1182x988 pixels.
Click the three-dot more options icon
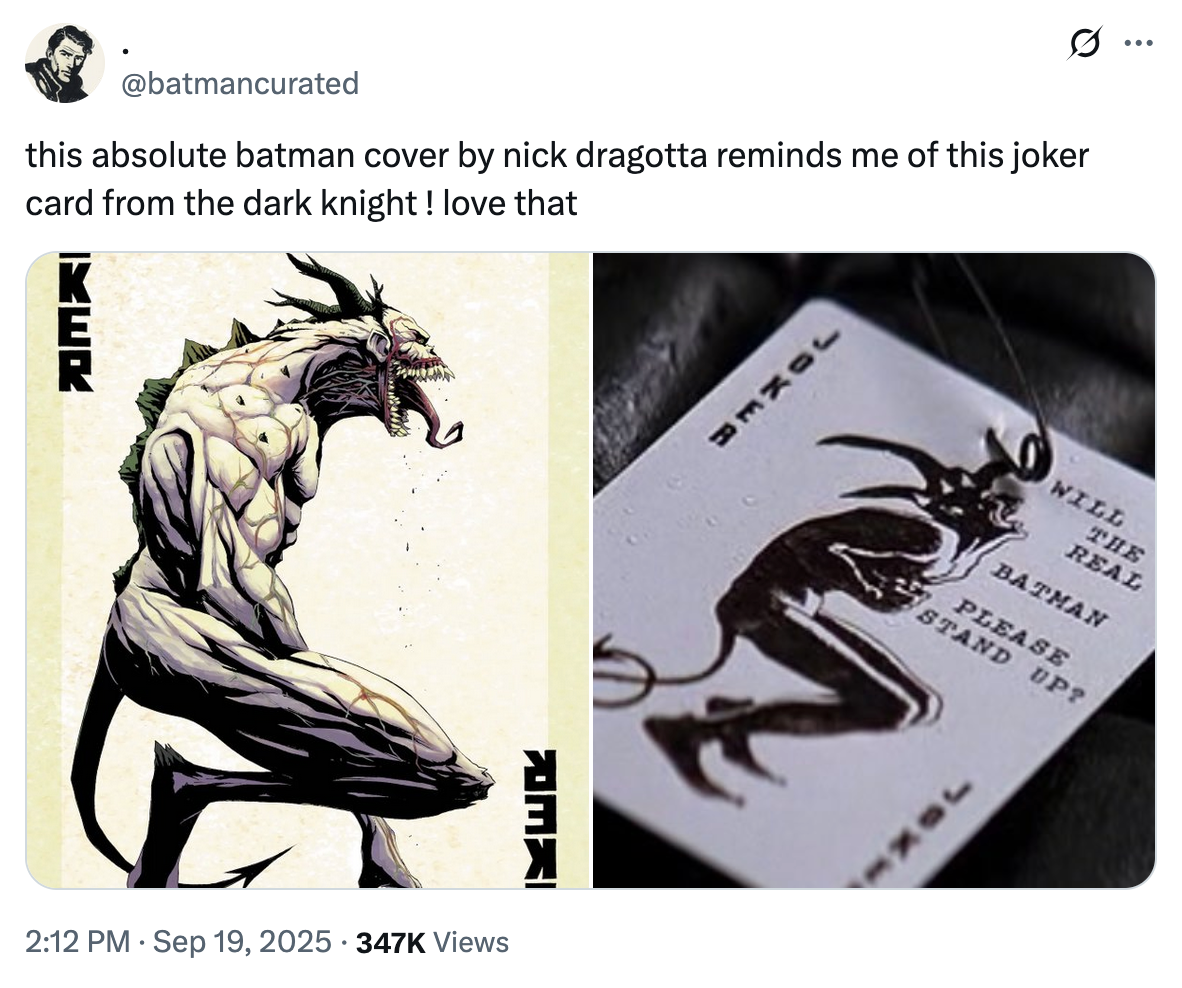[1137, 44]
